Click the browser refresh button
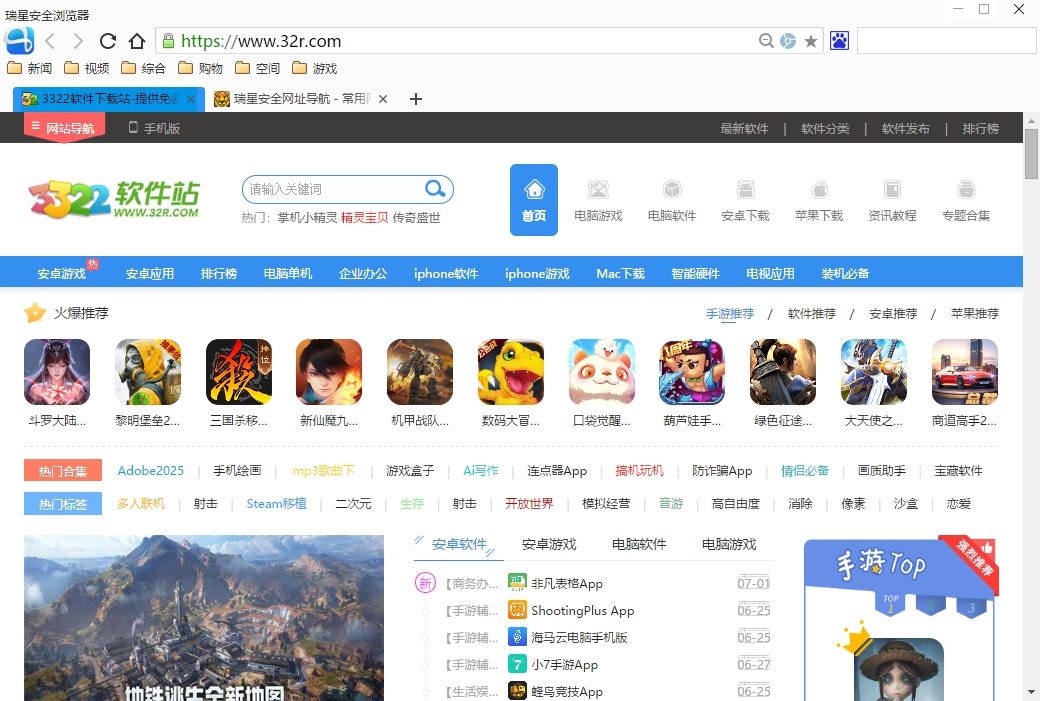The height and width of the screenshot is (701, 1040). (x=108, y=41)
